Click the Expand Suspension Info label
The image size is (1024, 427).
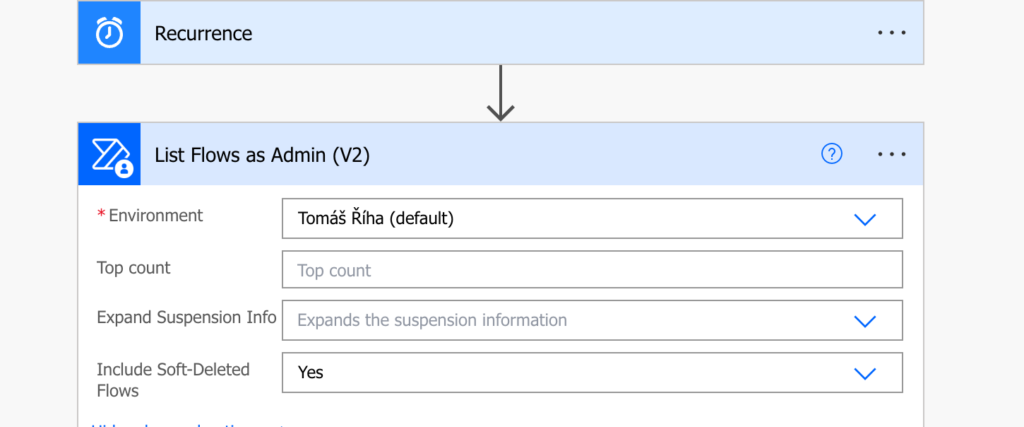point(187,318)
